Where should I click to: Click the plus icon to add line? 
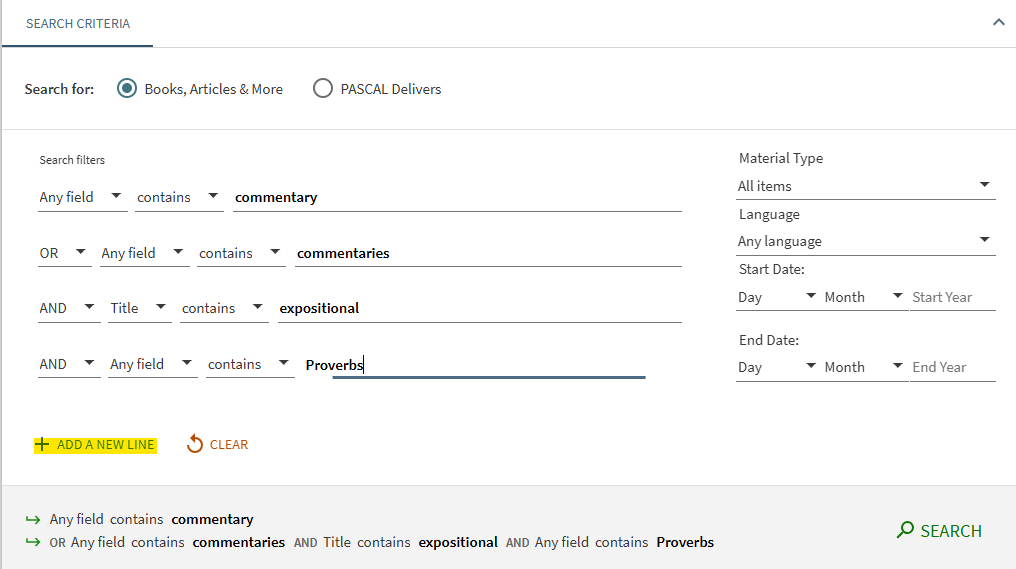point(42,445)
